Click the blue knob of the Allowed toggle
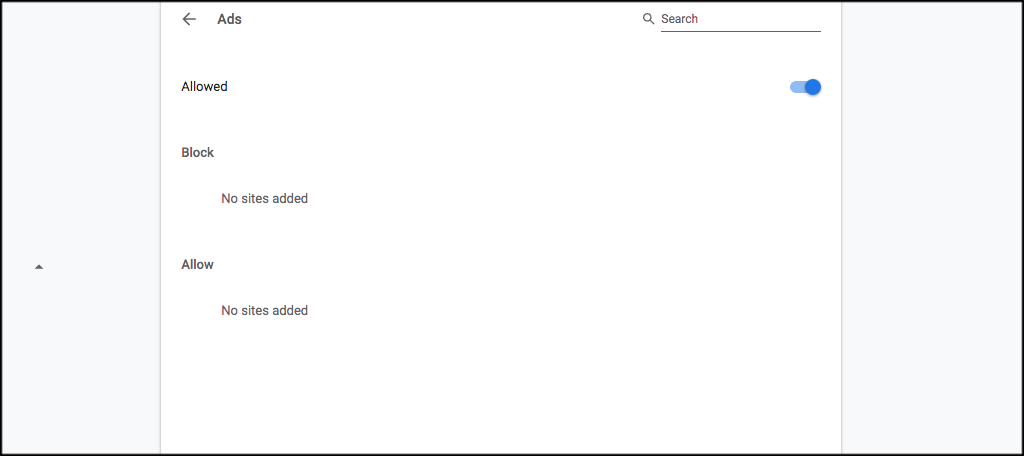Image resolution: width=1024 pixels, height=456 pixels. [813, 87]
